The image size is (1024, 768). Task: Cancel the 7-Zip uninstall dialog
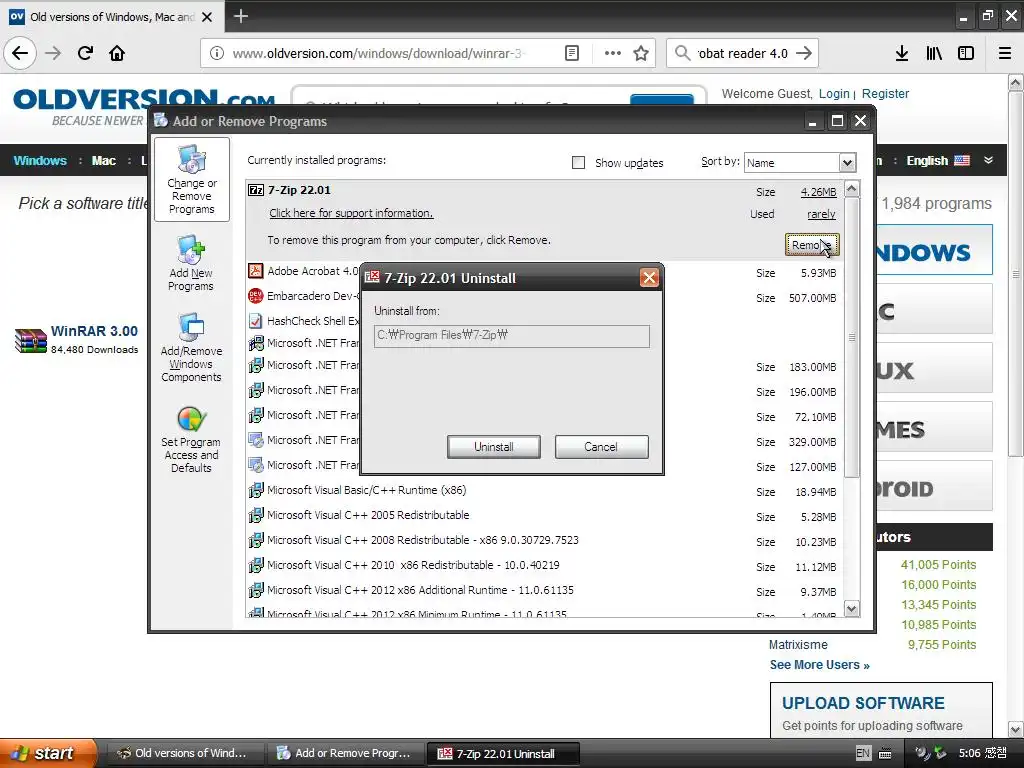(601, 447)
